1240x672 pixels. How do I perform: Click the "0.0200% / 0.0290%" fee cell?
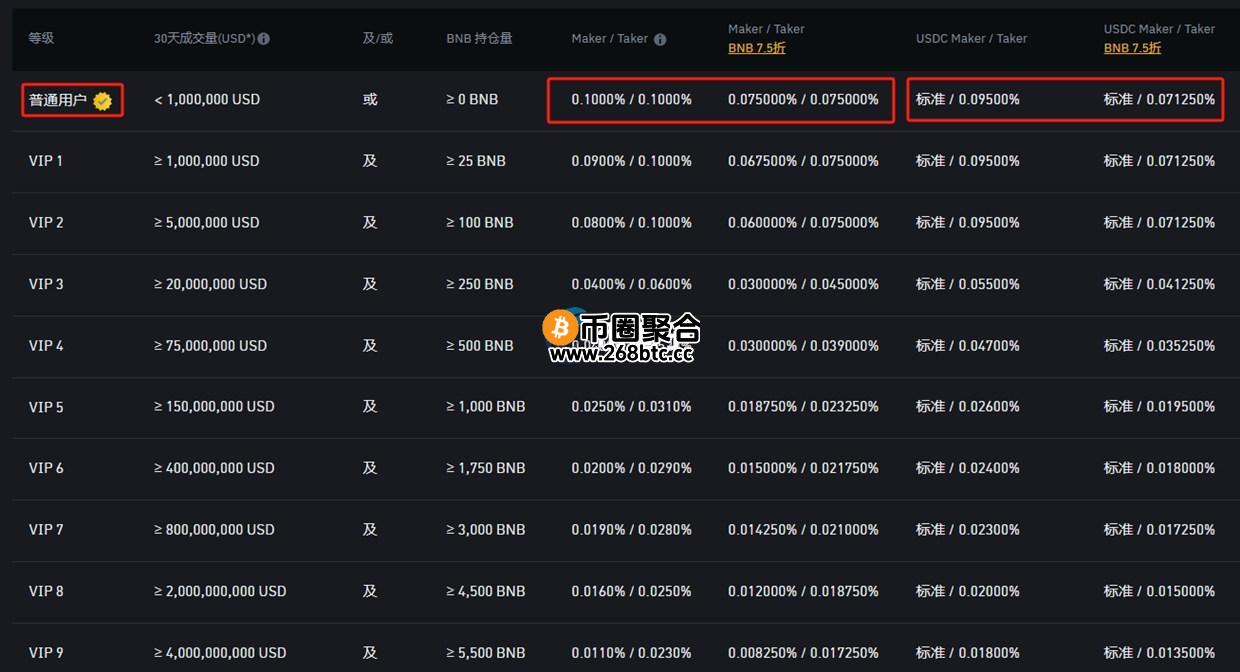coord(632,468)
